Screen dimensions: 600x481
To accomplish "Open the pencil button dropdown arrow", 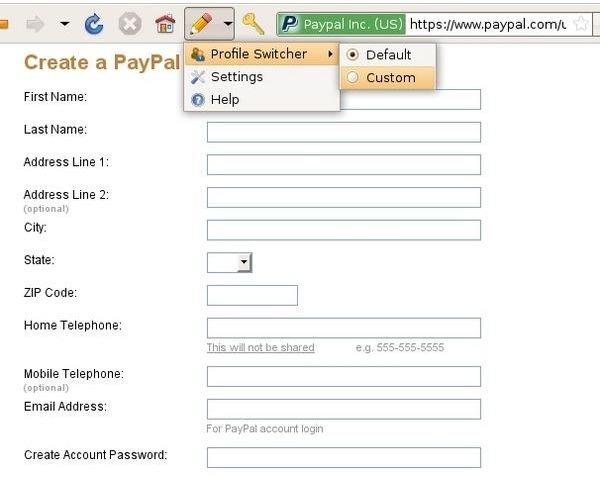I will click(228, 24).
